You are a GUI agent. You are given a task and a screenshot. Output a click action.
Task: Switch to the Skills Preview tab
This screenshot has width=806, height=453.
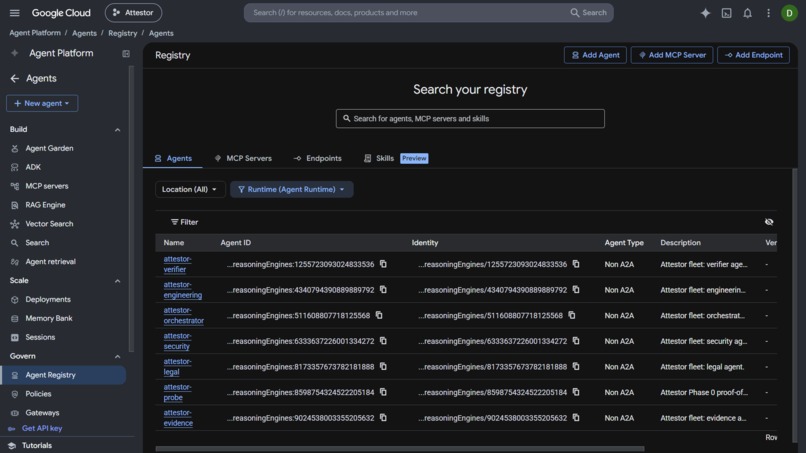[x=396, y=158]
